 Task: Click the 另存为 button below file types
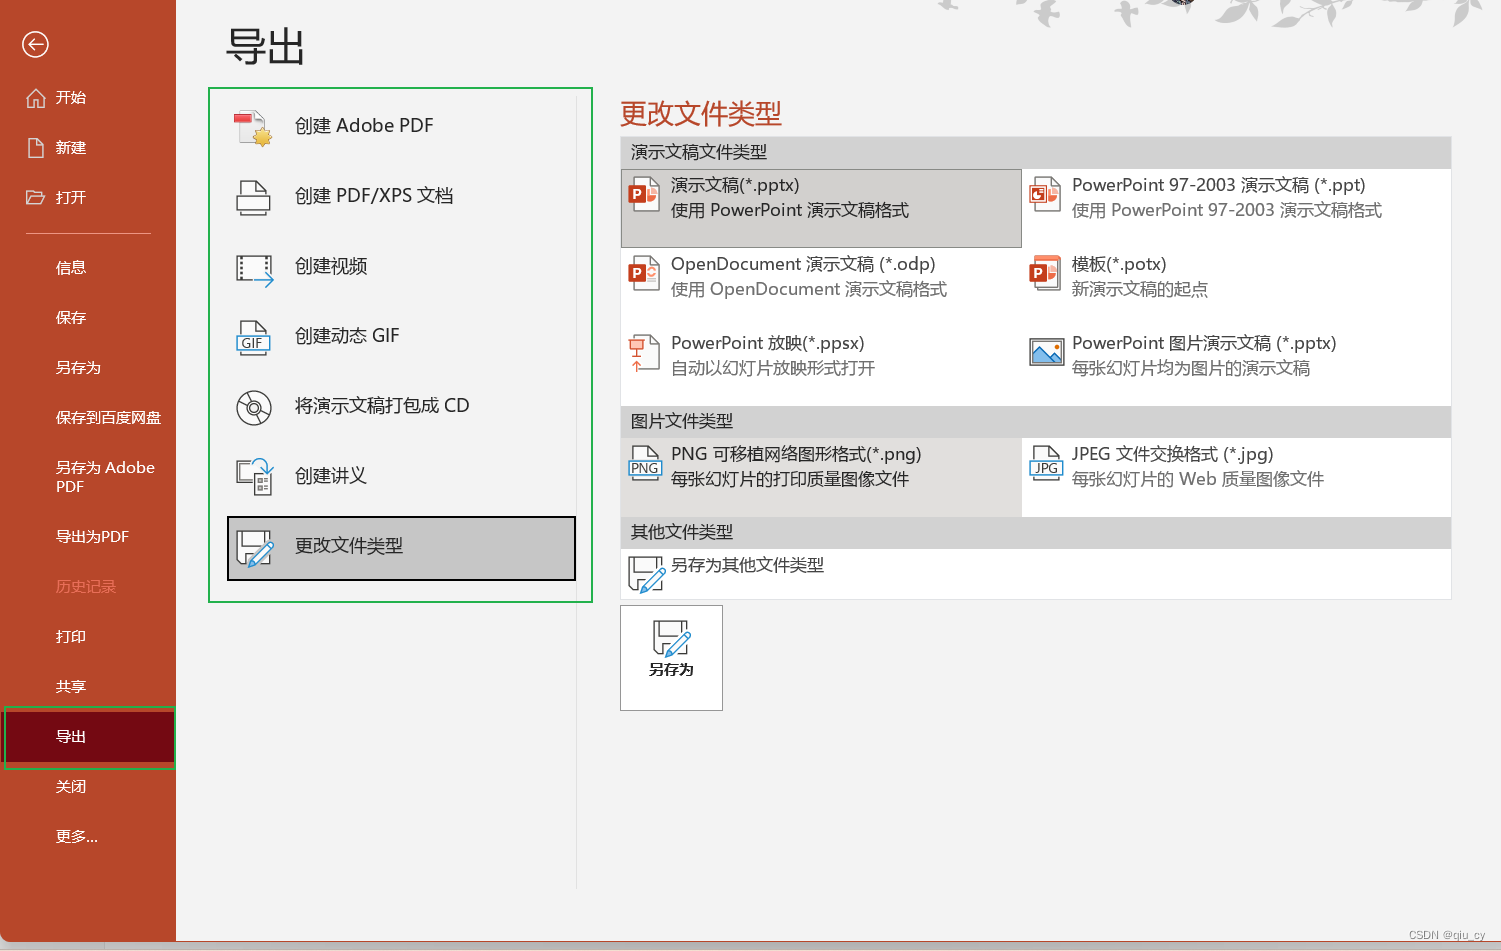tap(671, 658)
